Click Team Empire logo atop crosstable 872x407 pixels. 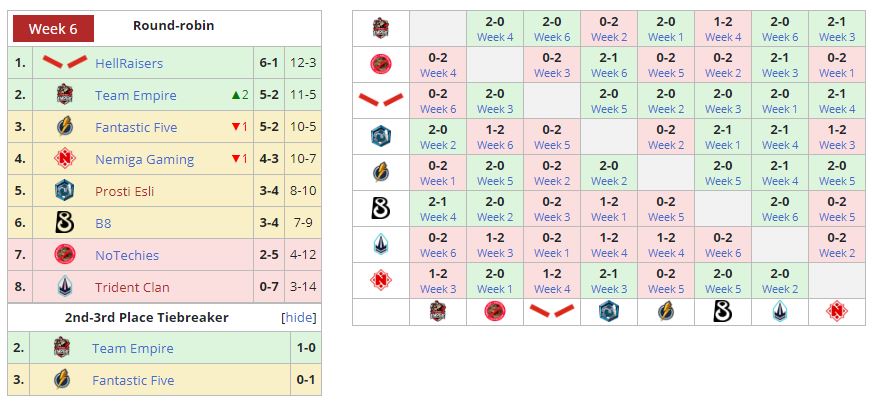tap(380, 28)
